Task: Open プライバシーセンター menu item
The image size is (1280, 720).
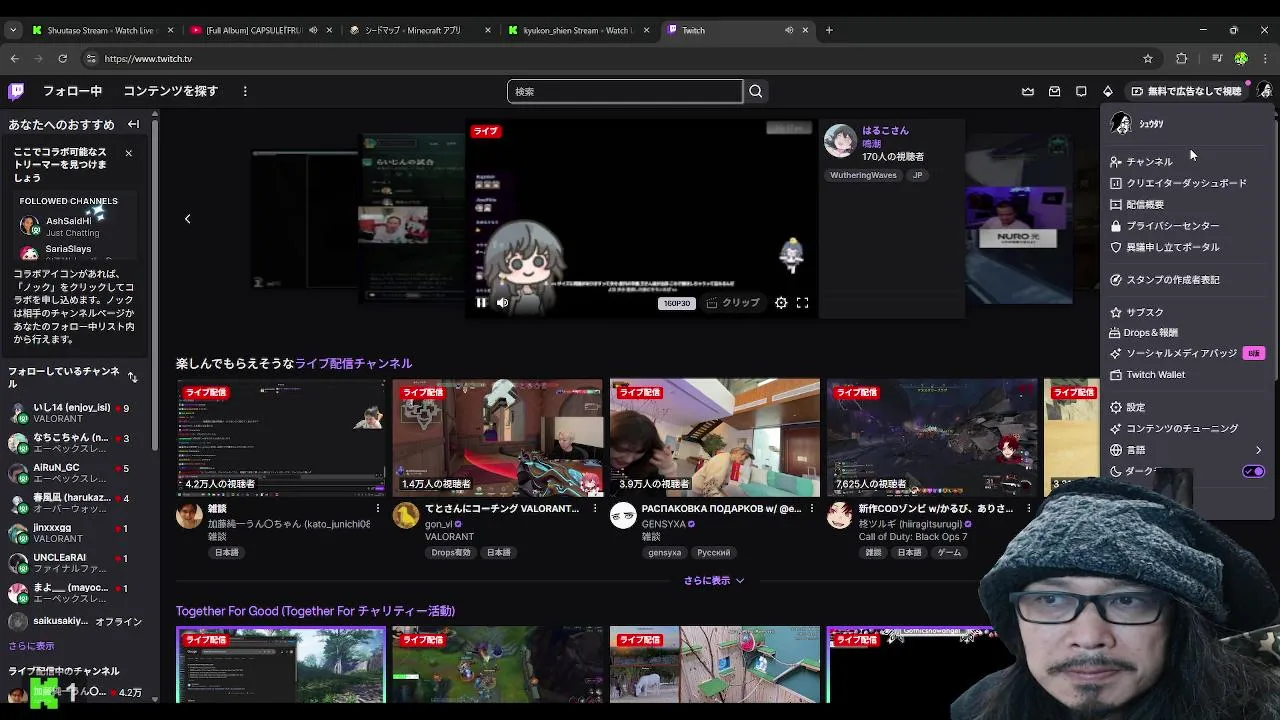Action: click(1188, 226)
